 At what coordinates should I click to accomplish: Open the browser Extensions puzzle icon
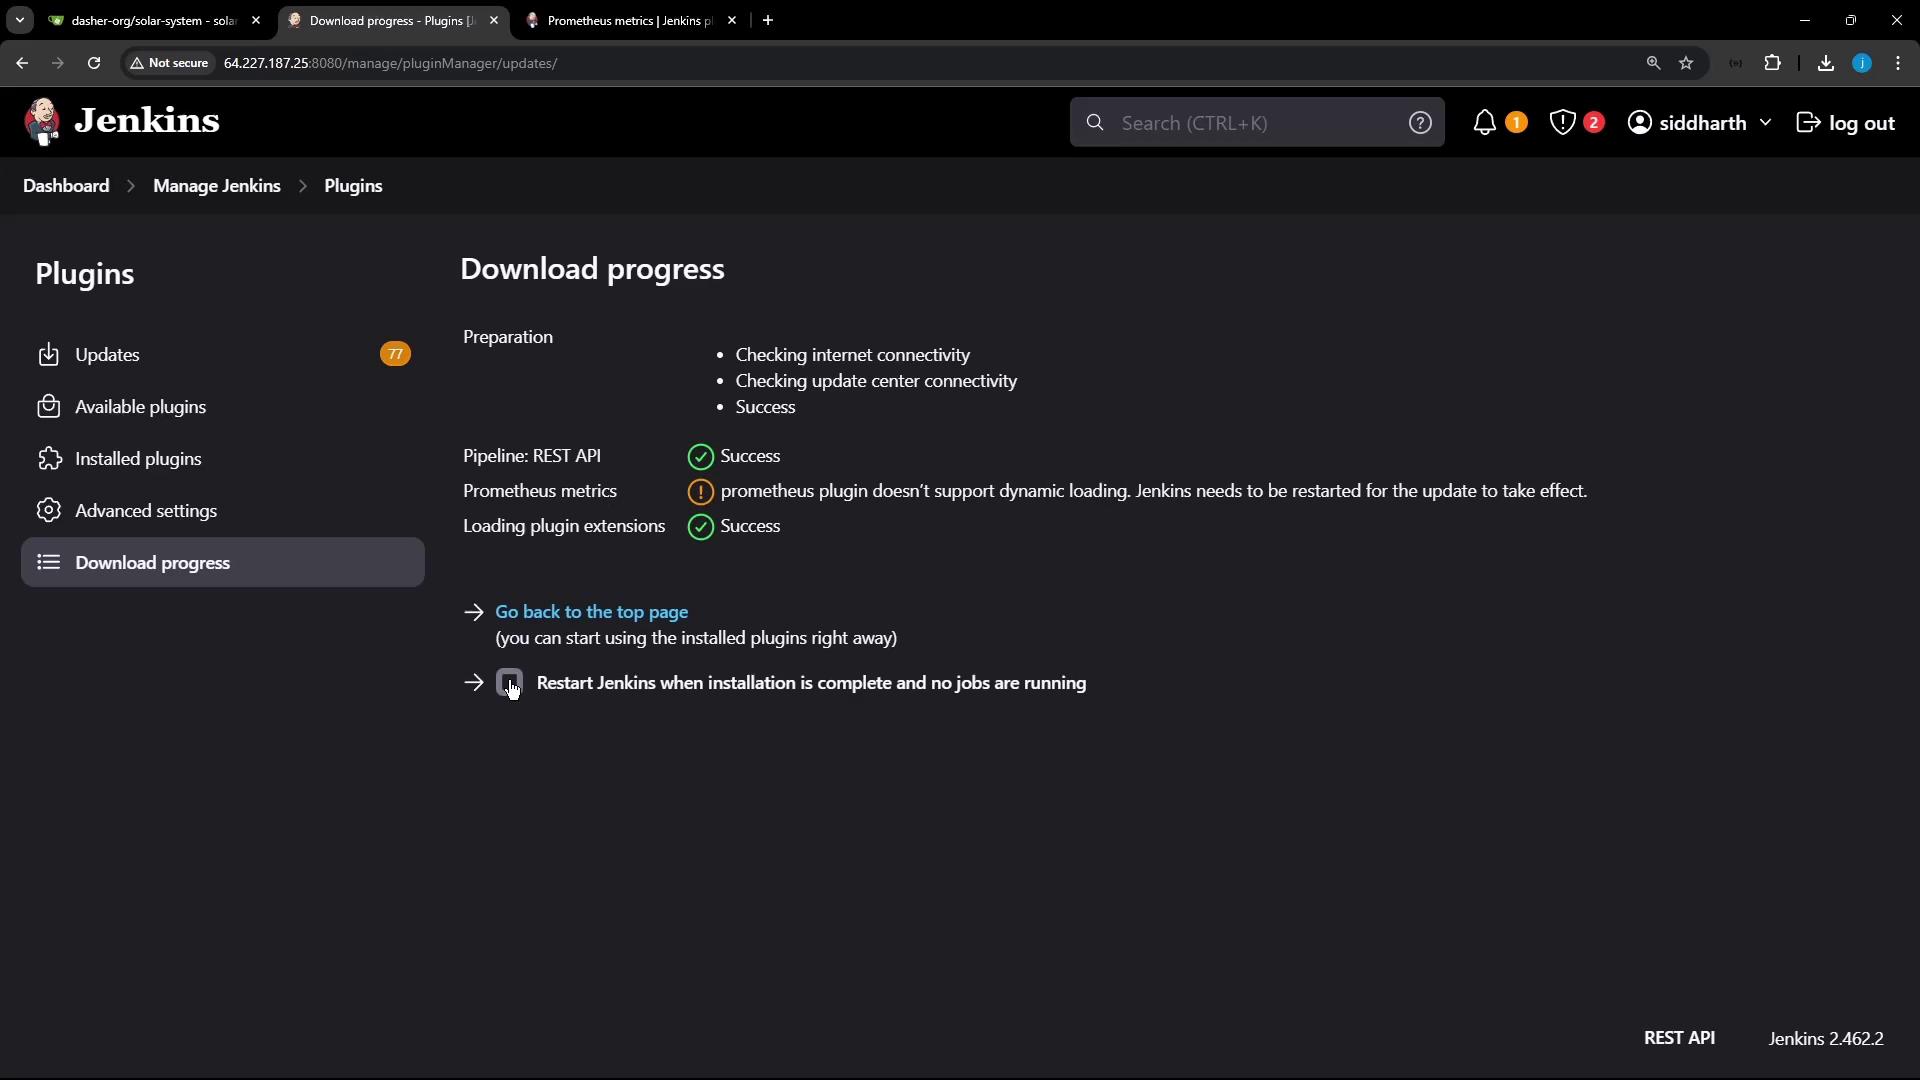pyautogui.click(x=1772, y=63)
